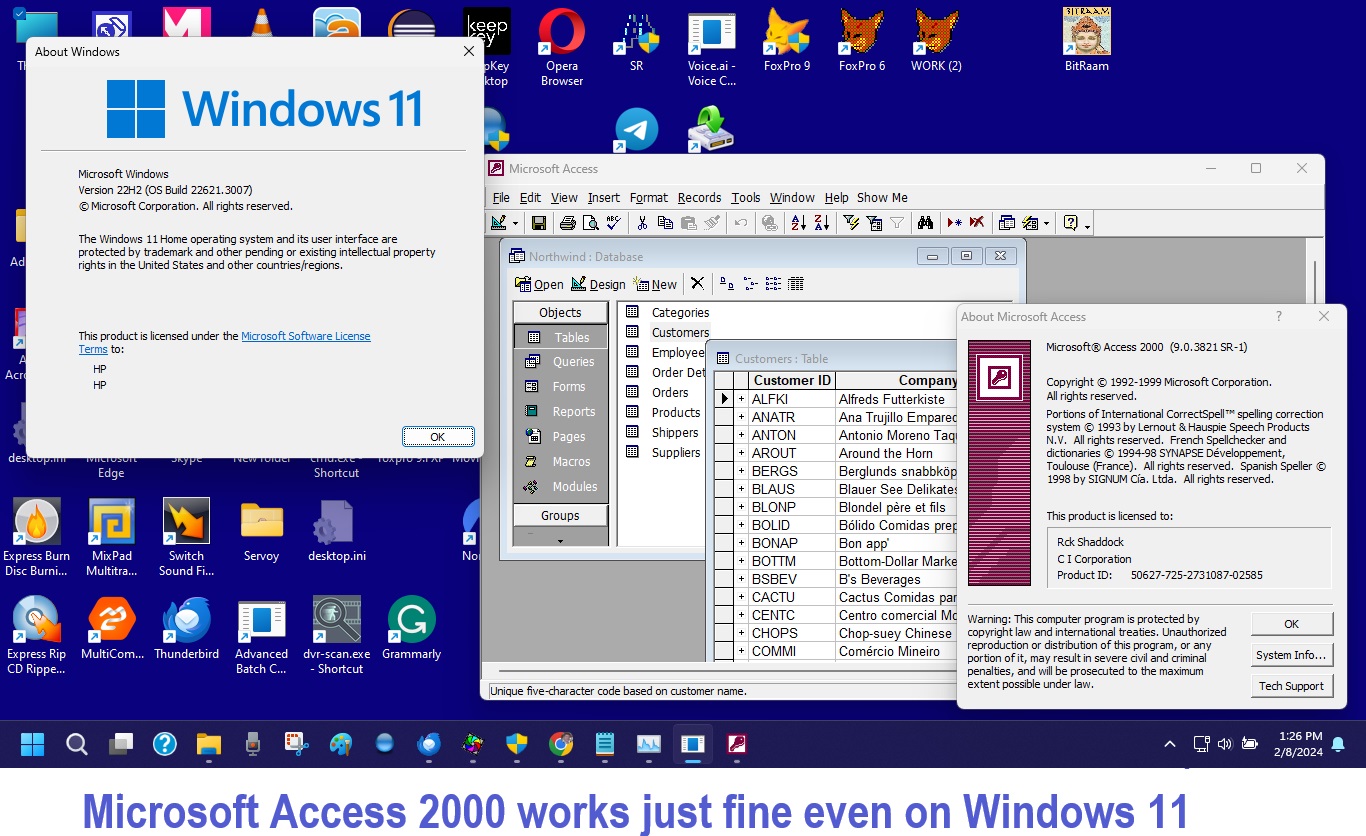The height and width of the screenshot is (836, 1366).
Task: Open the dropdown arrow beside the Help icon
Action: pos(1087,225)
